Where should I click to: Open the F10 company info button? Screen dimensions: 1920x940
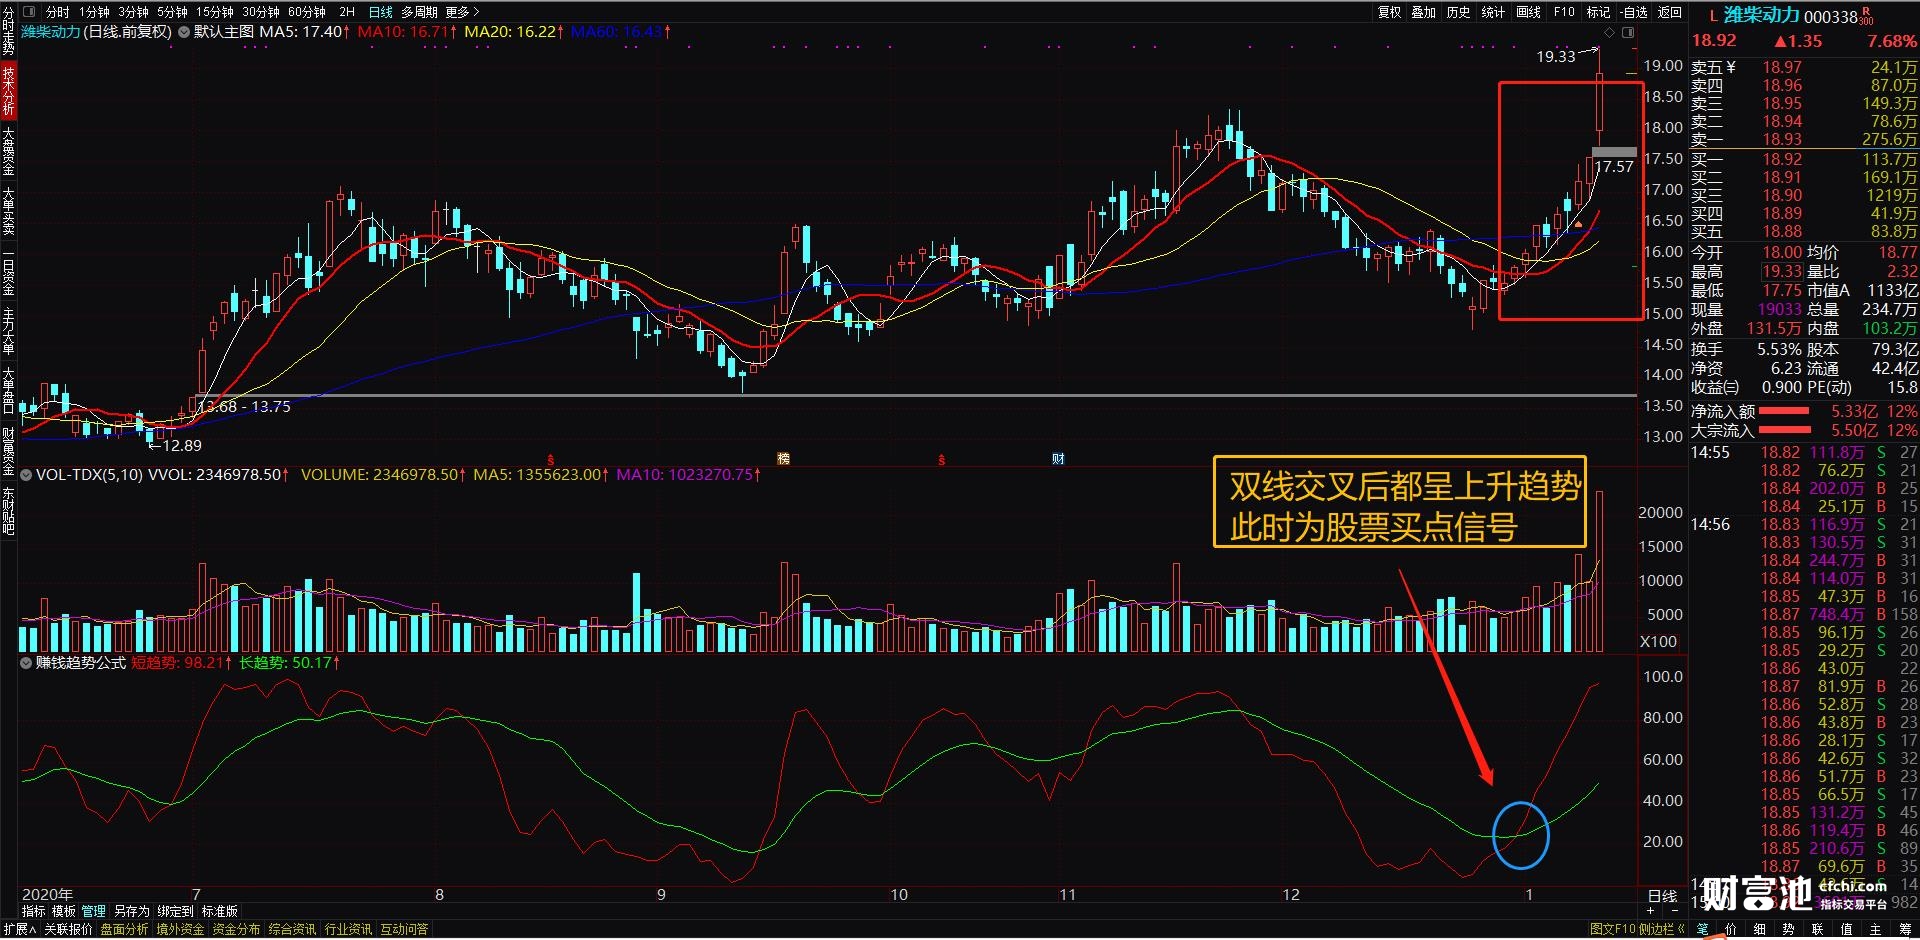click(1565, 12)
